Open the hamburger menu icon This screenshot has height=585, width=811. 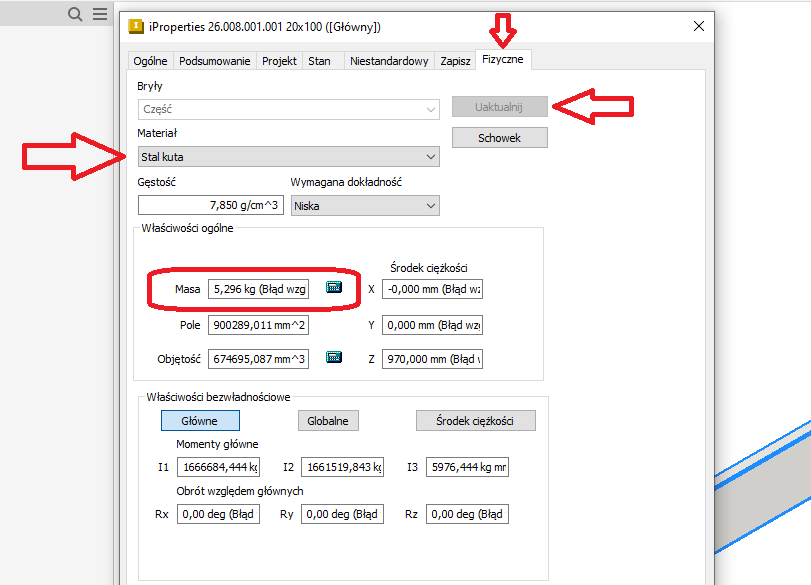point(100,14)
